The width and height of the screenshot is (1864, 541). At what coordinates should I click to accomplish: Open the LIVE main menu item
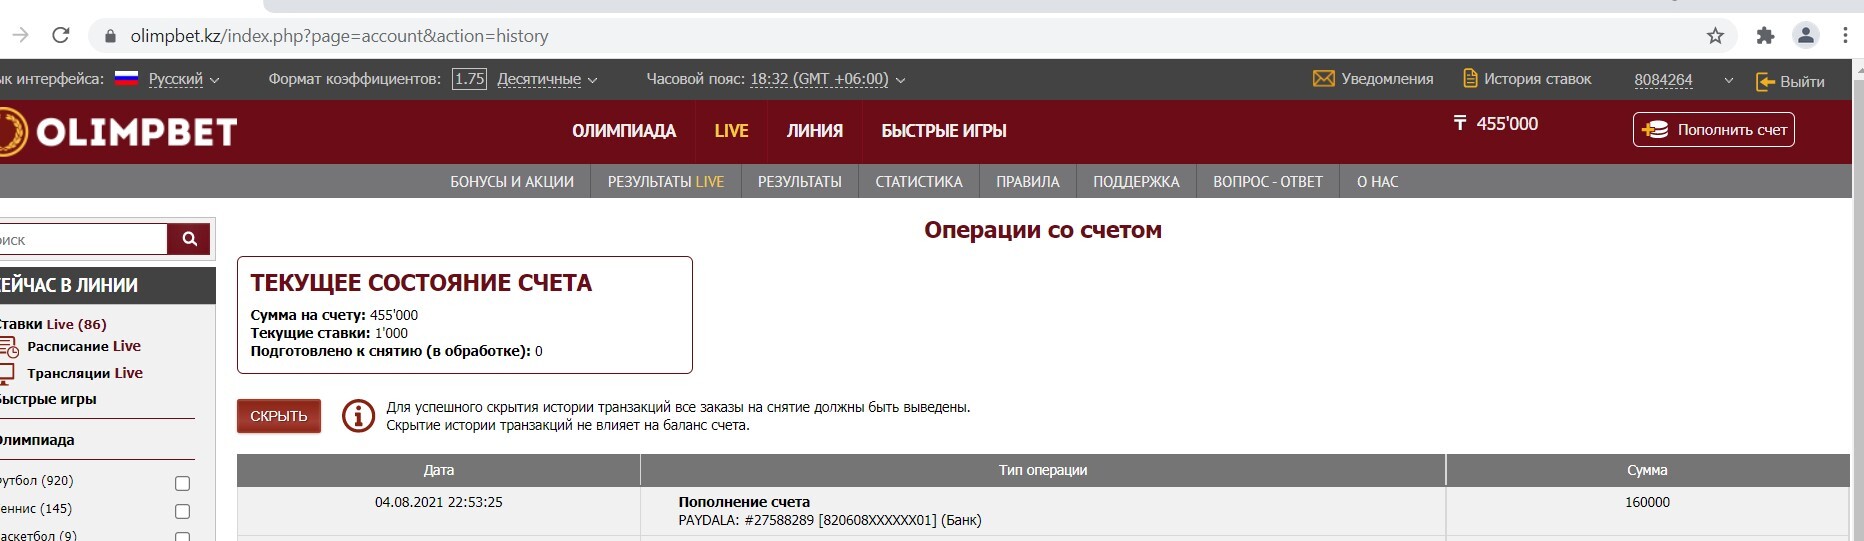pyautogui.click(x=731, y=131)
